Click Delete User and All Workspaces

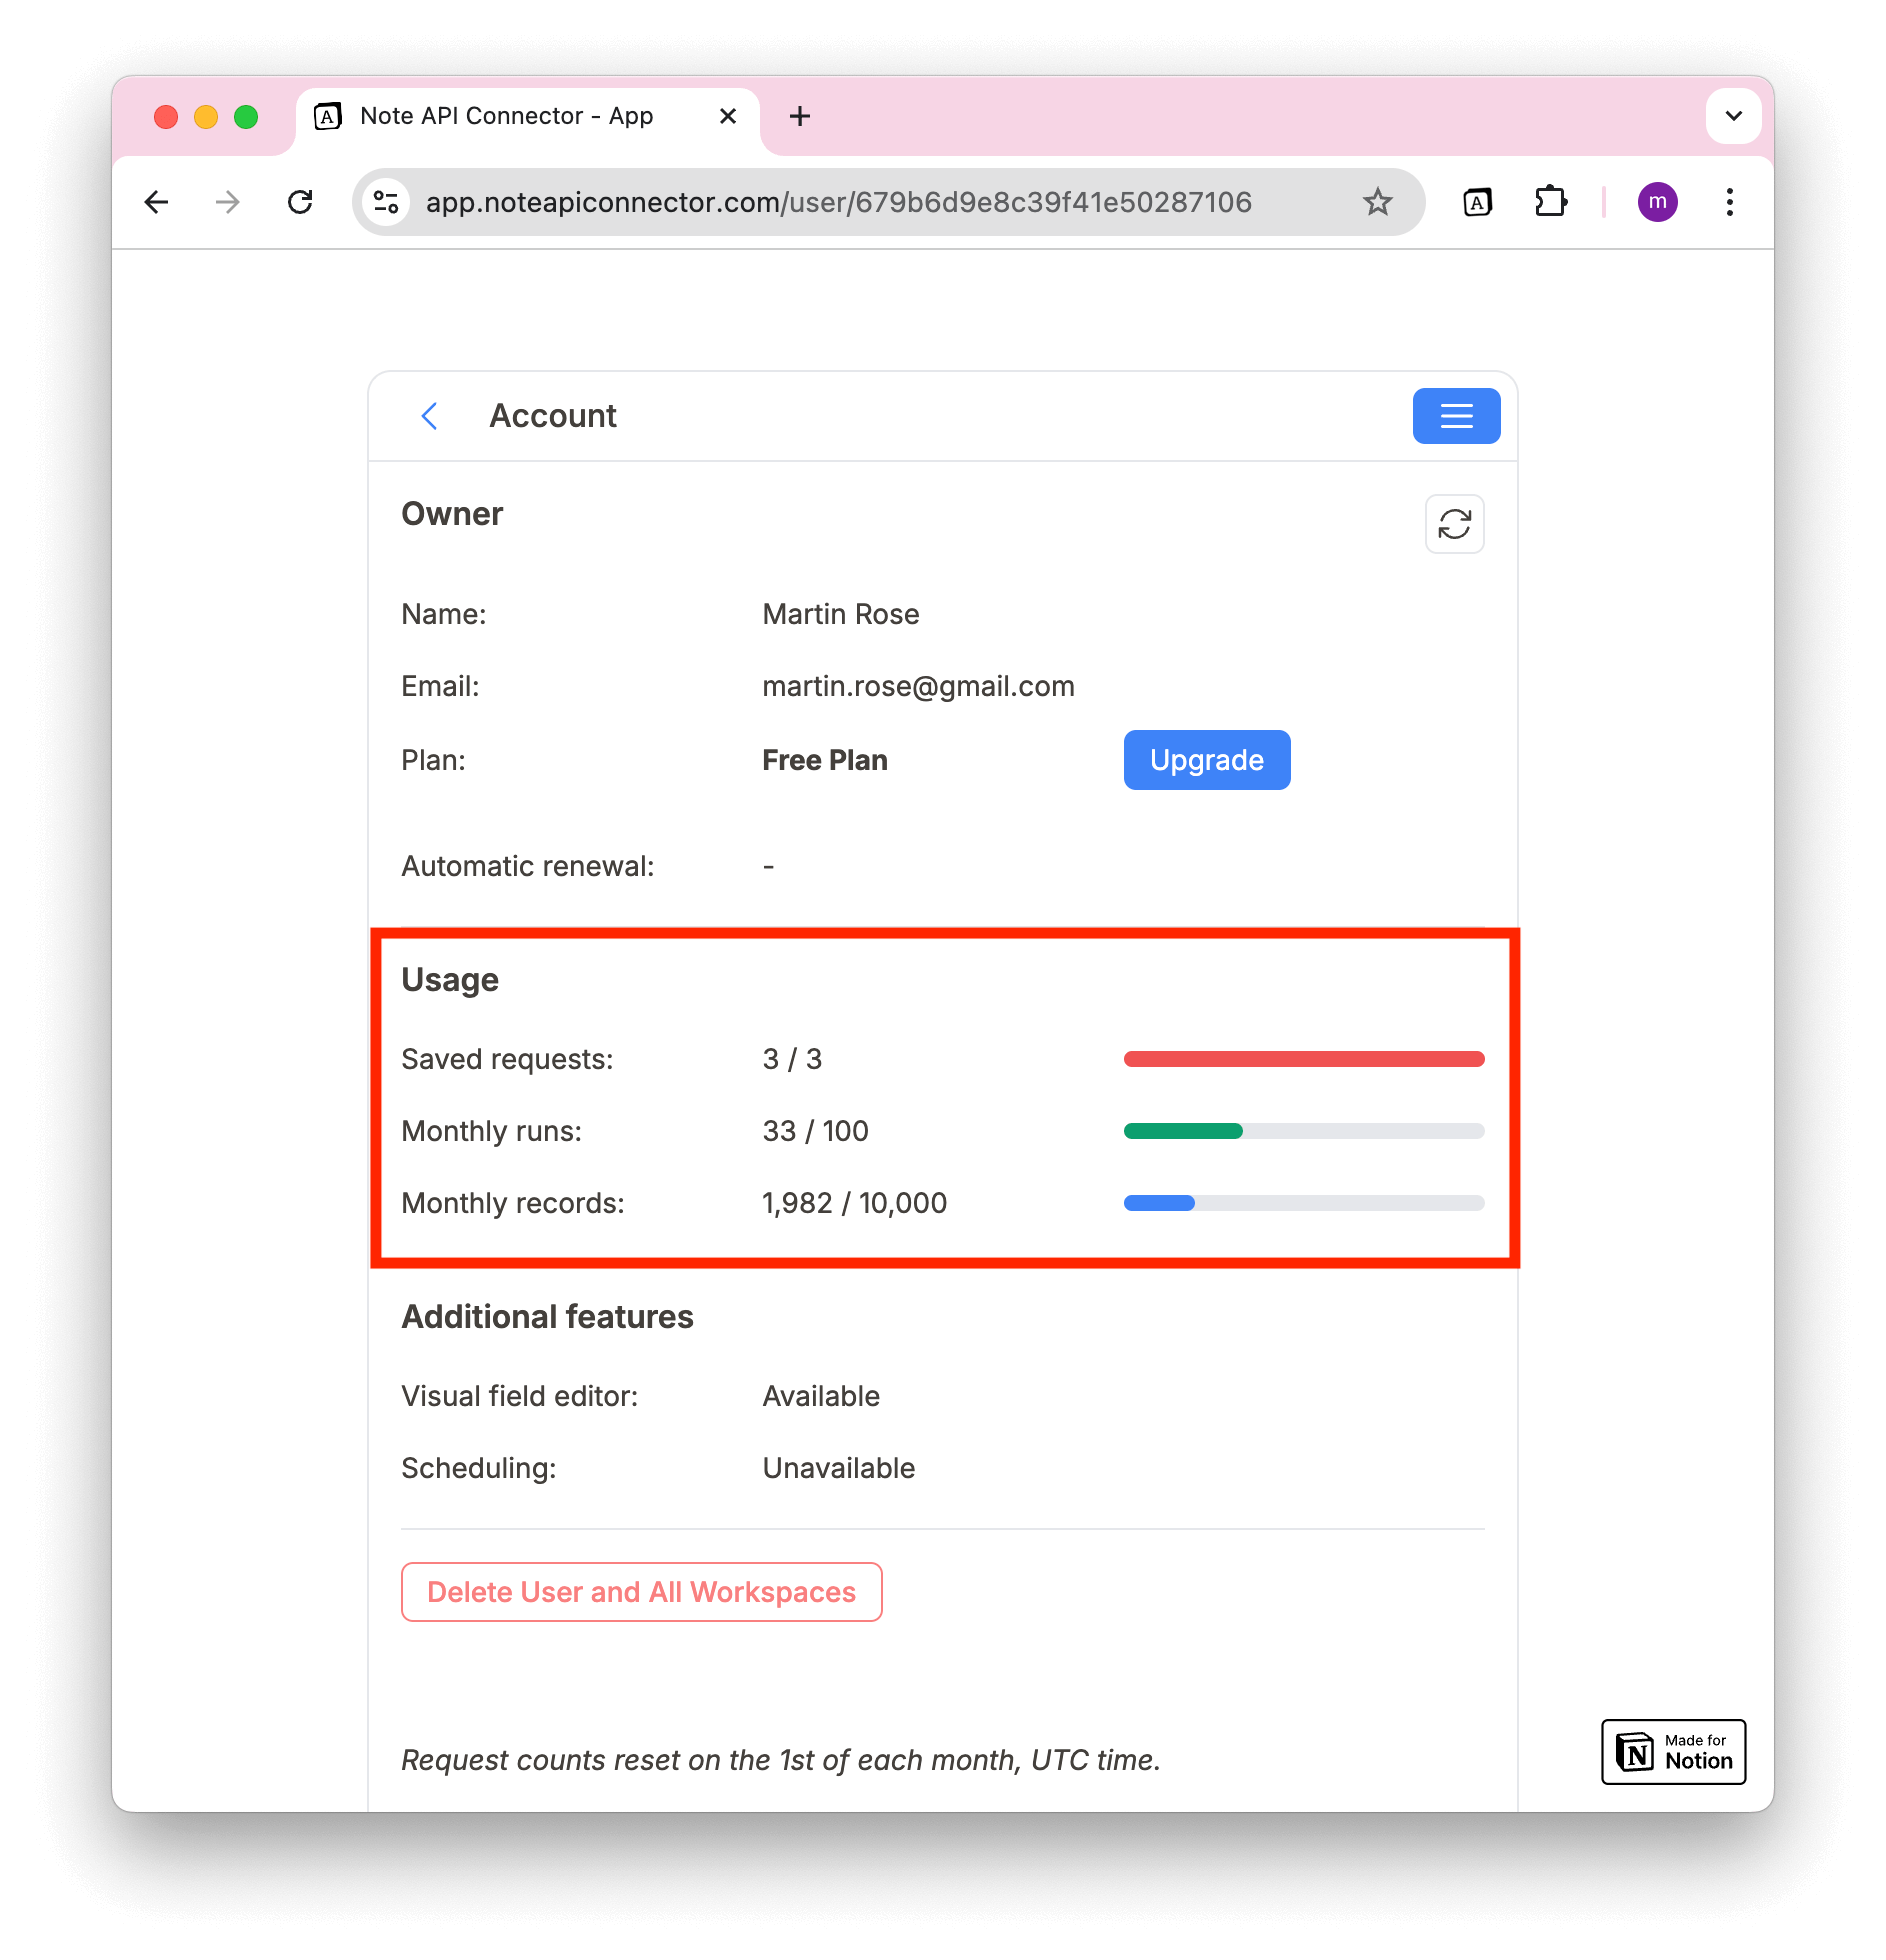pos(641,1591)
